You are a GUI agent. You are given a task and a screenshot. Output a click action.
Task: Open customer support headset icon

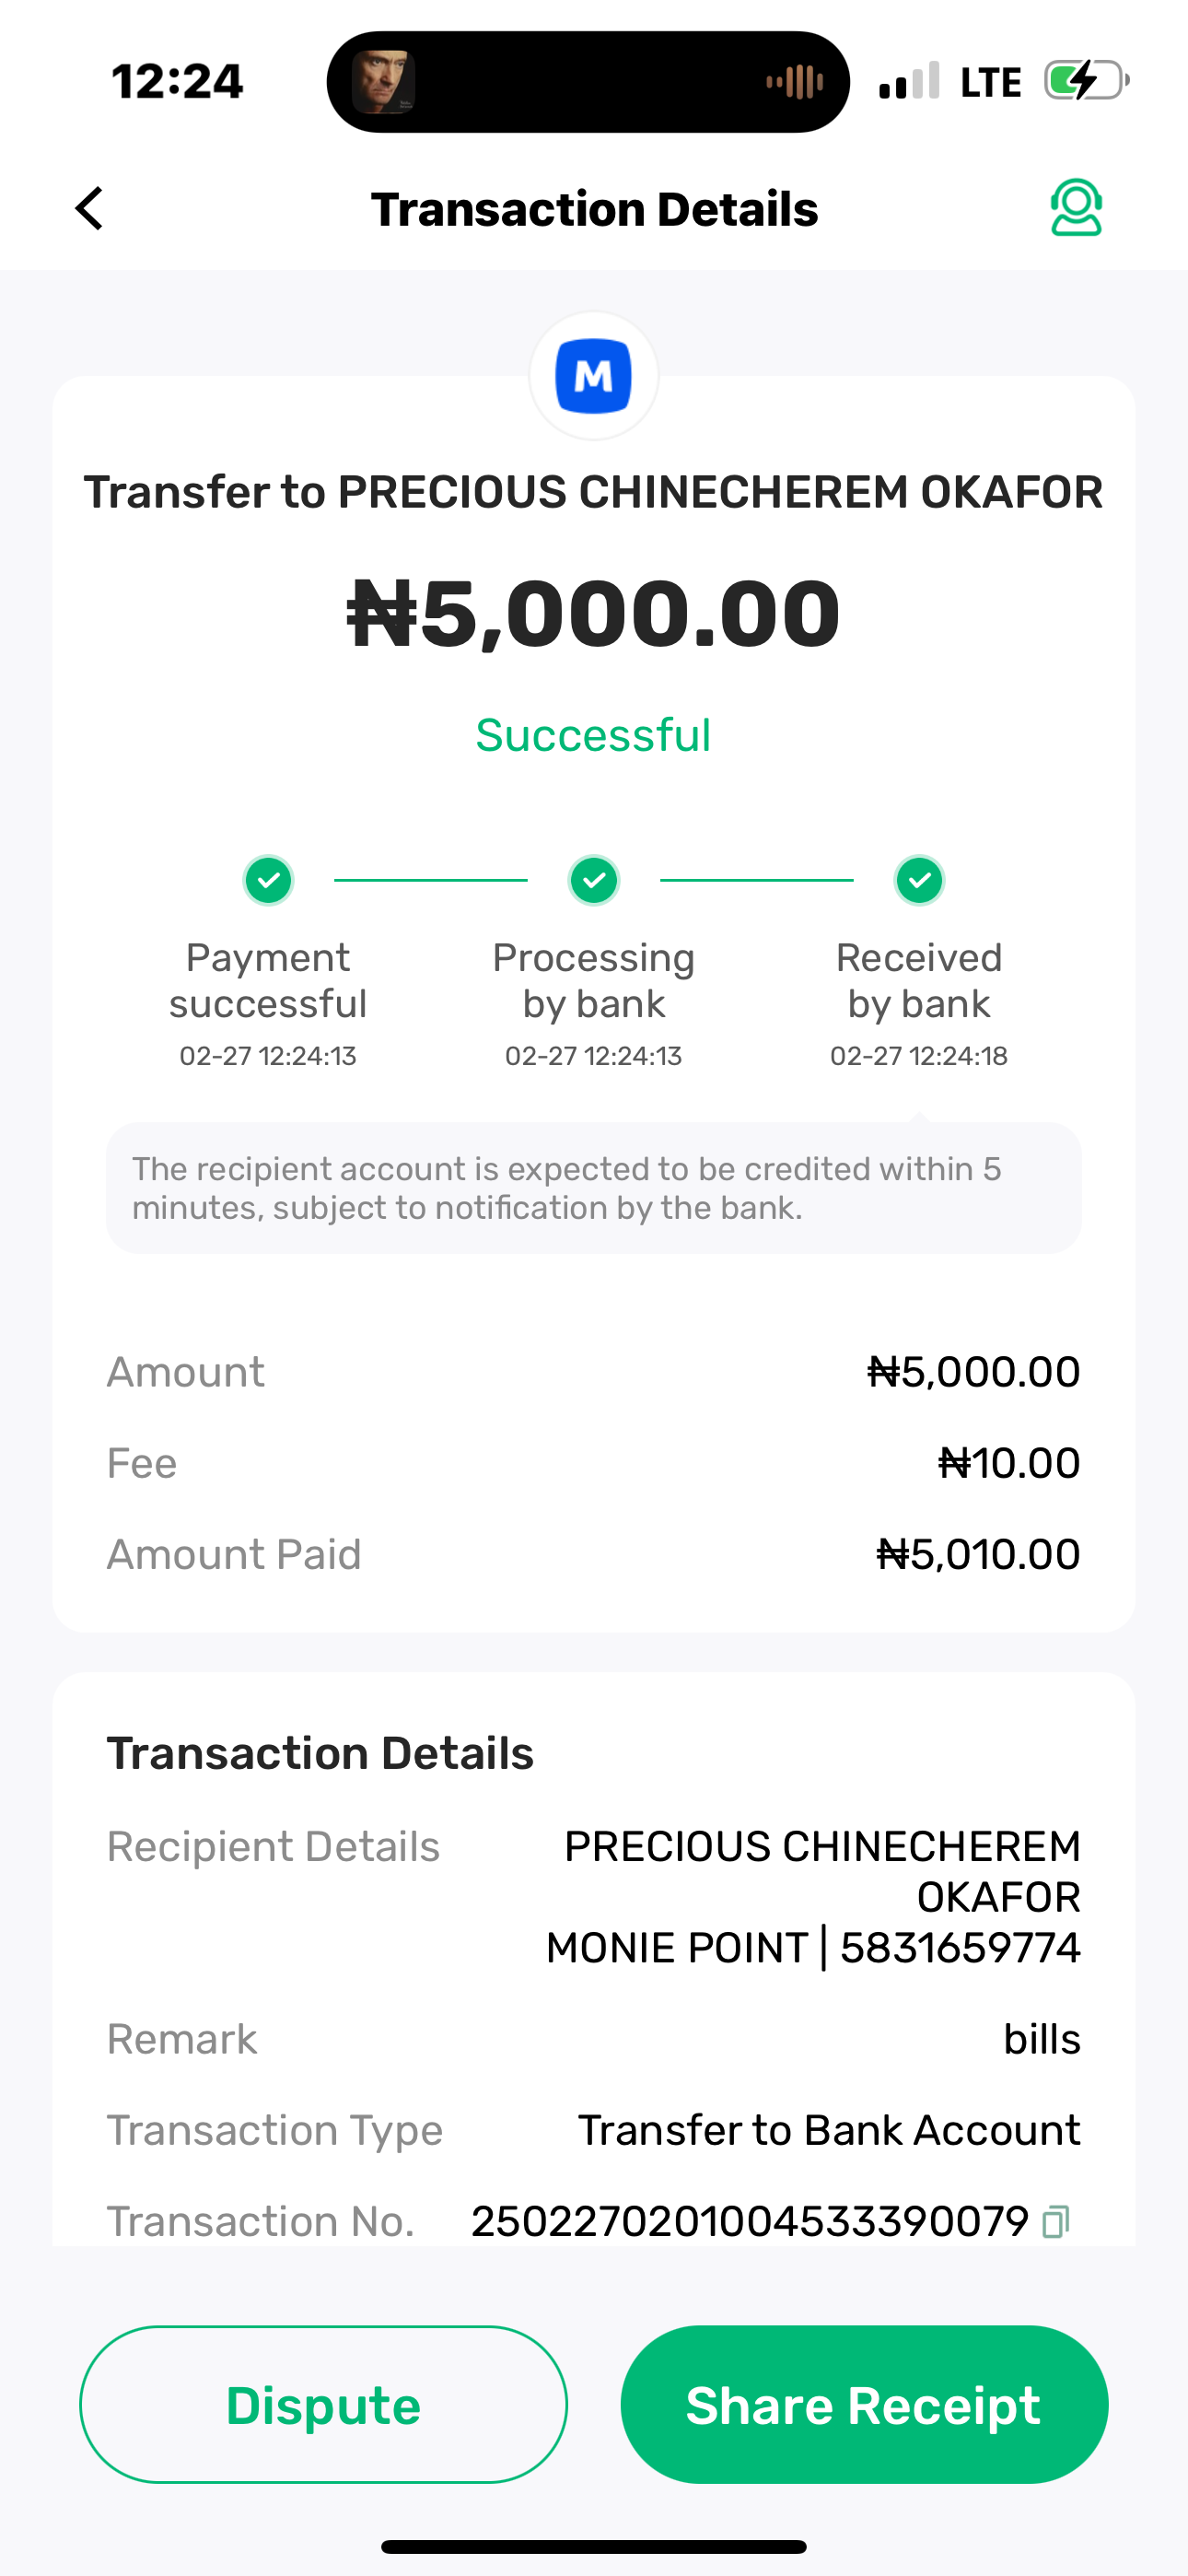tap(1075, 208)
